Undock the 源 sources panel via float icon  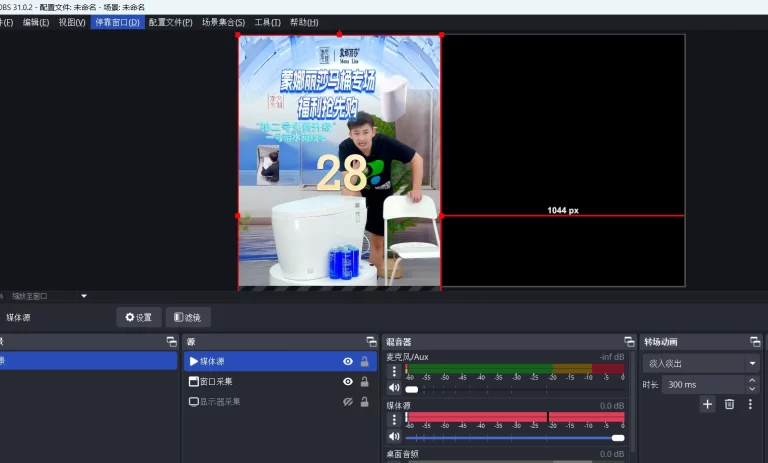pos(371,342)
